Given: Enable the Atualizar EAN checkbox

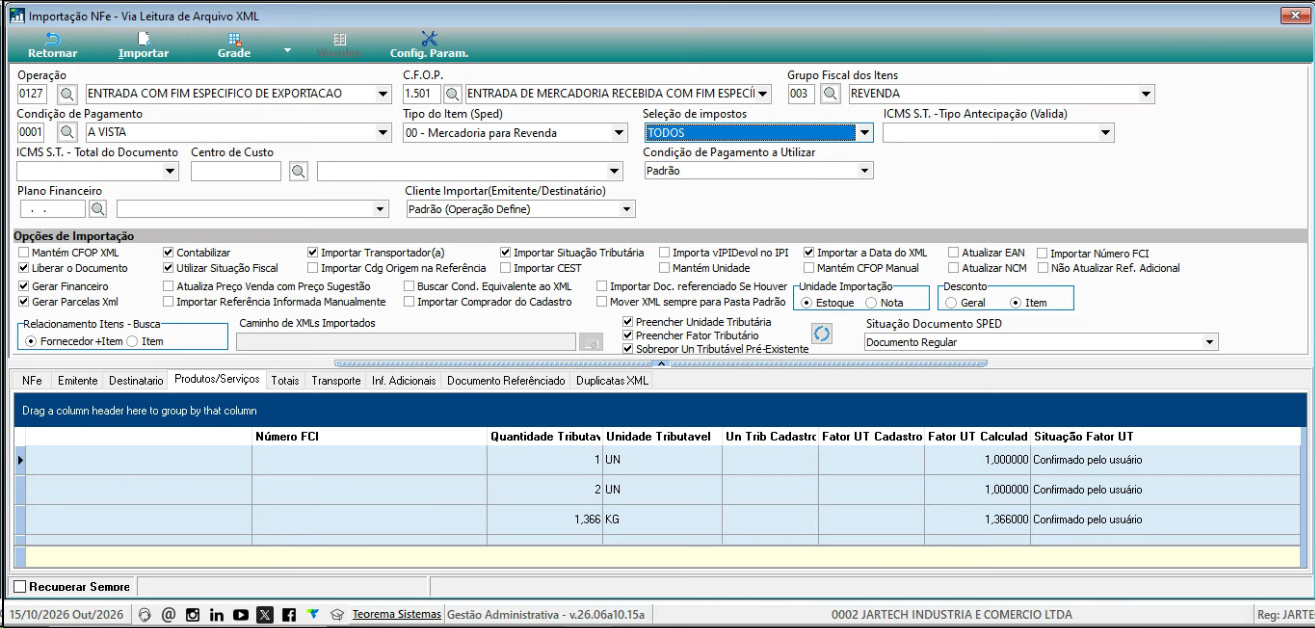Looking at the screenshot, I should [x=954, y=253].
